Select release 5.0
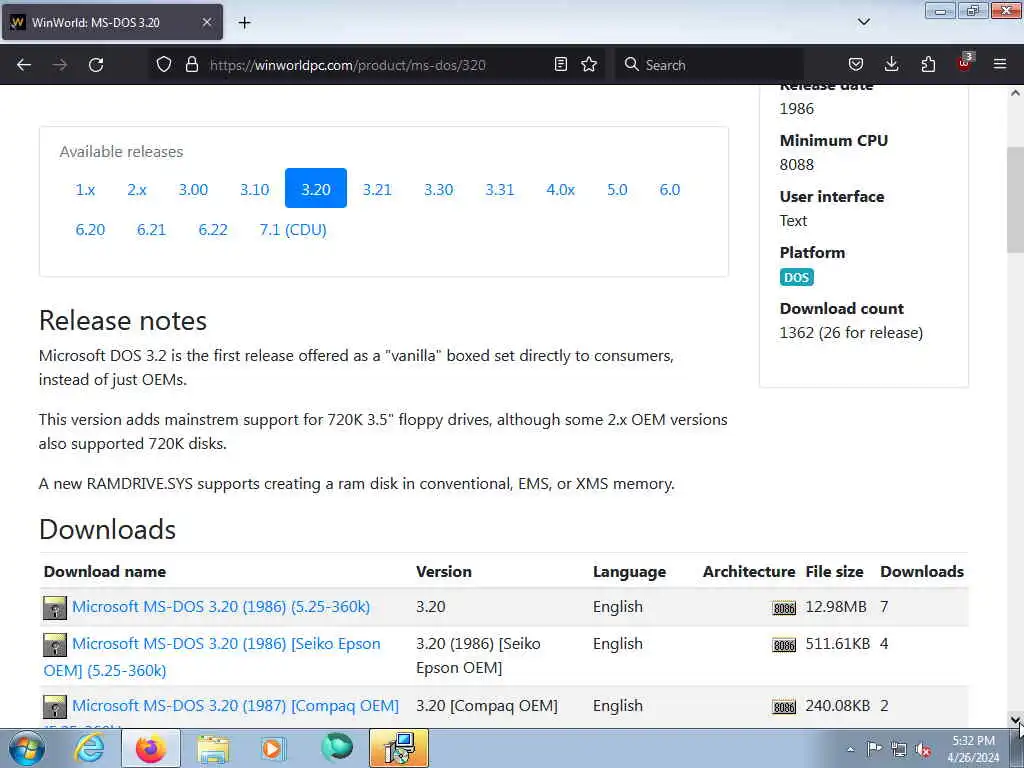This screenshot has width=1024, height=768. tap(617, 189)
